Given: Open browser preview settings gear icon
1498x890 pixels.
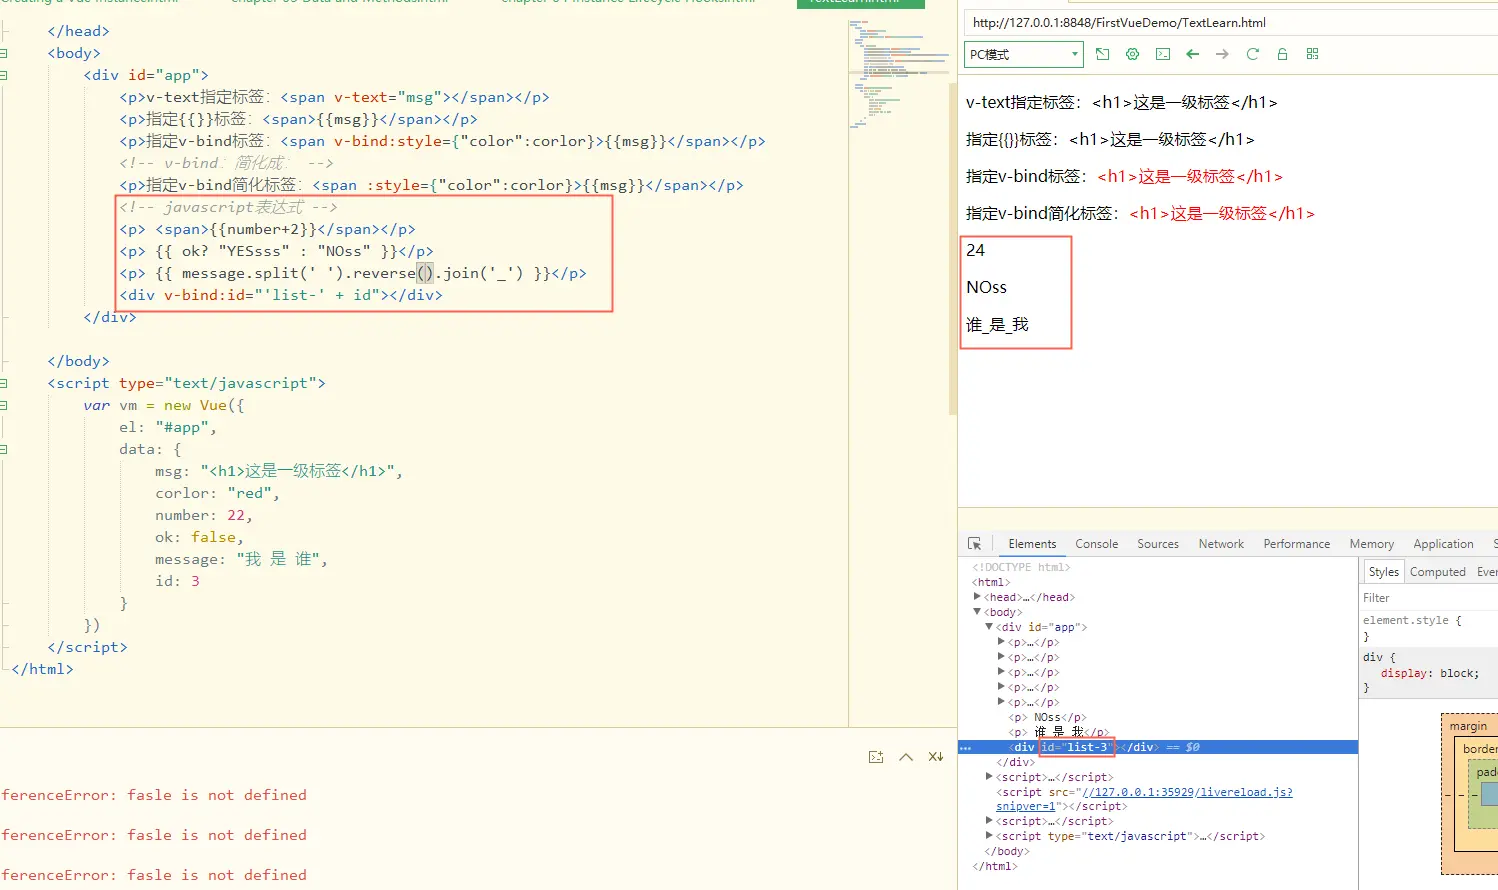Looking at the screenshot, I should pyautogui.click(x=1132, y=54).
